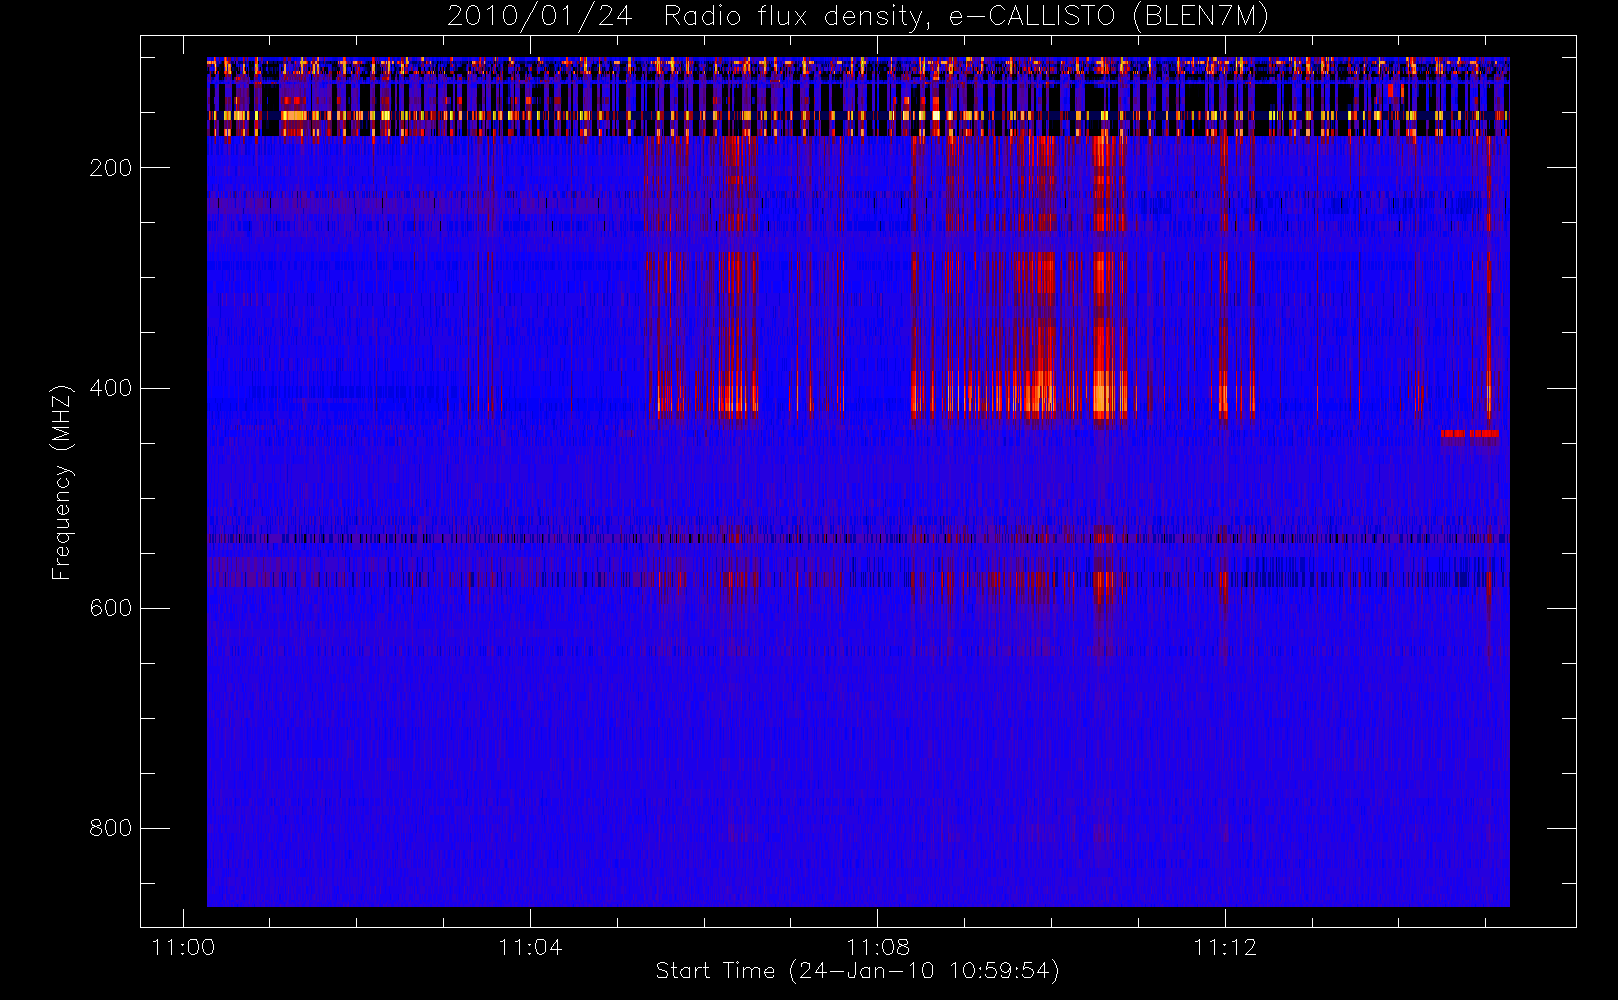This screenshot has width=1618, height=1000.
Task: Click the short red horizontal bar near 440 MHz
Action: pos(1470,434)
